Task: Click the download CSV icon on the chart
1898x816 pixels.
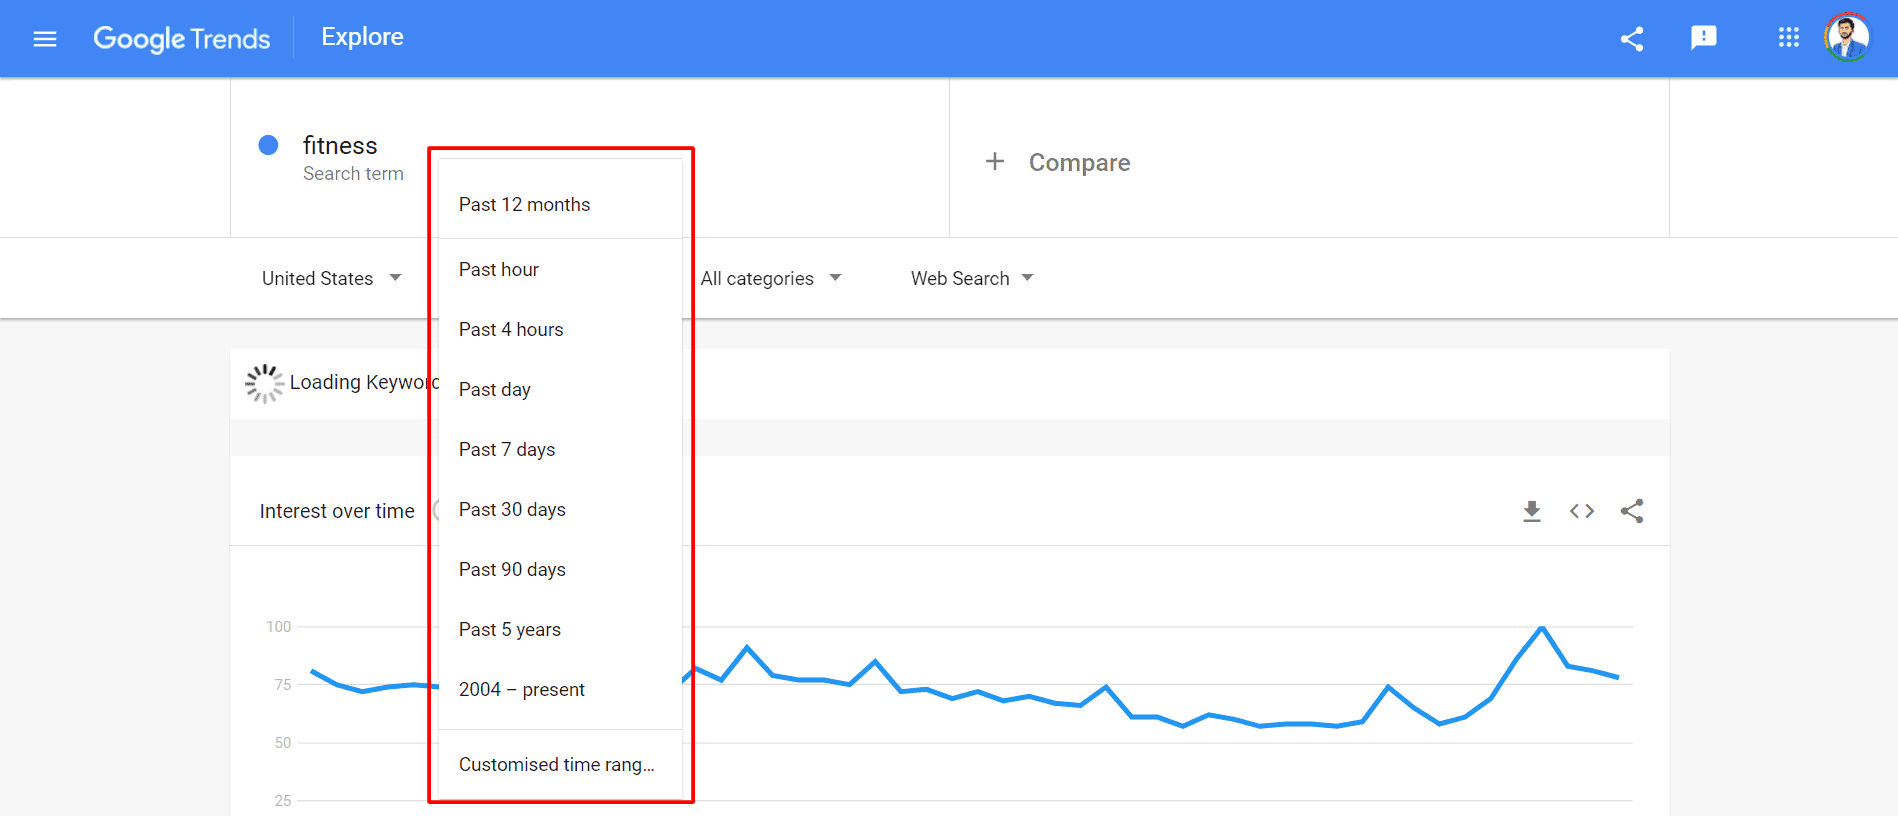Action: (1532, 510)
